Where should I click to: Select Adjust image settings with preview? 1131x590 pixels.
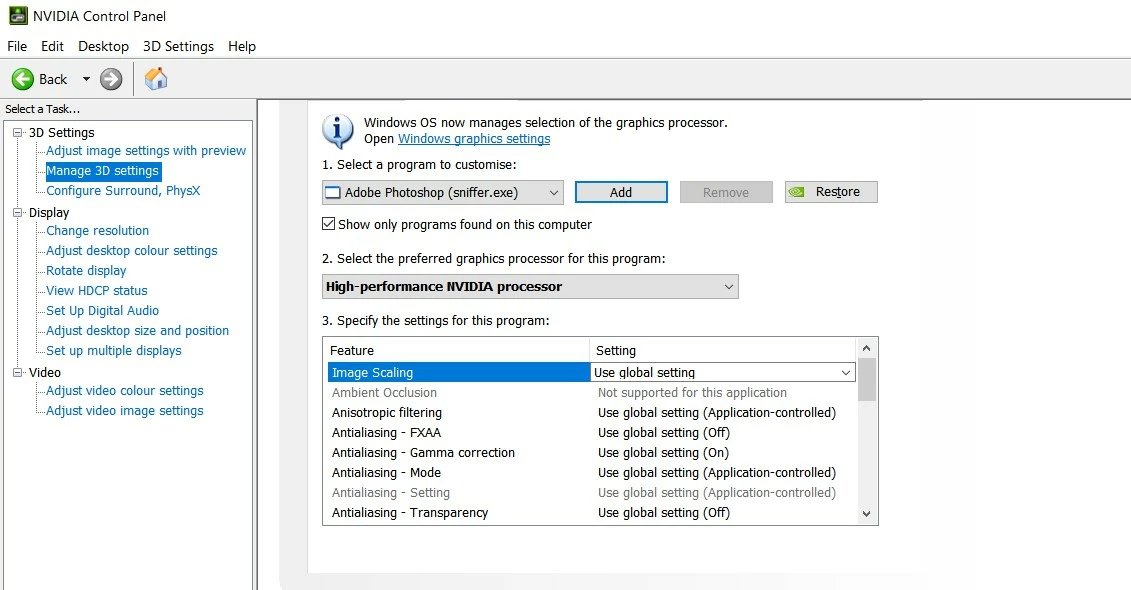pyautogui.click(x=146, y=151)
